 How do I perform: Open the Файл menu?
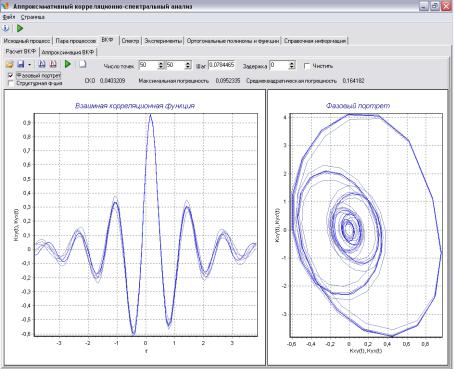[9, 17]
